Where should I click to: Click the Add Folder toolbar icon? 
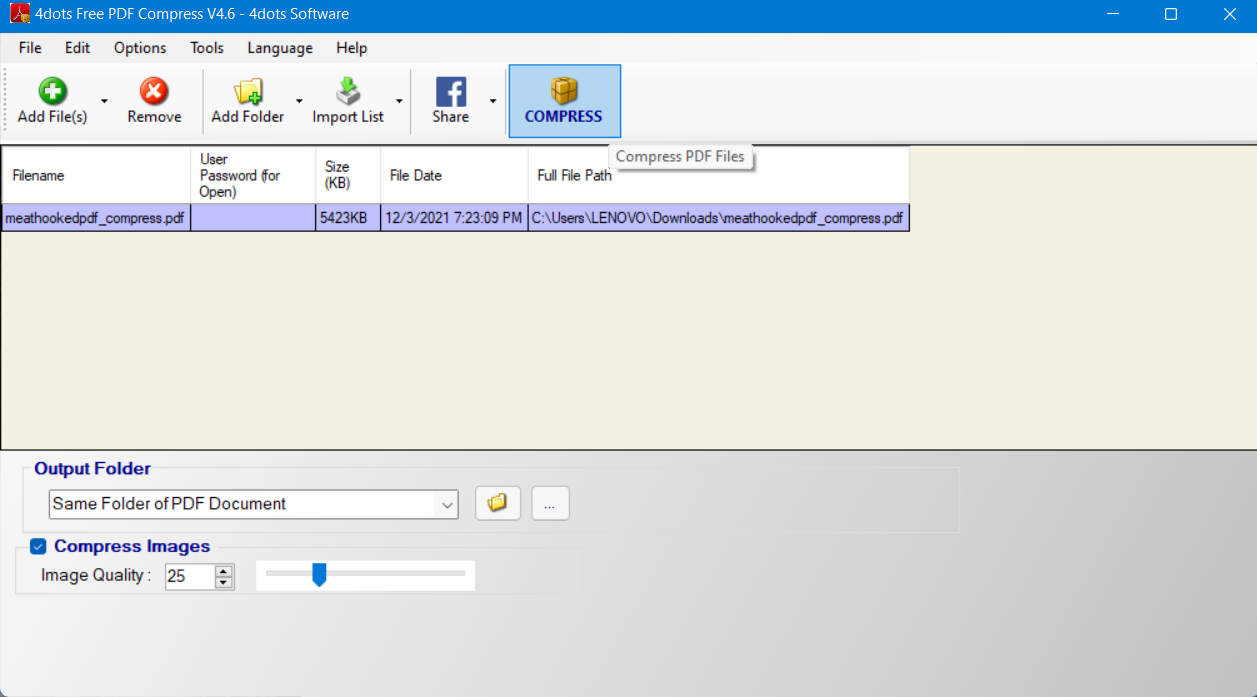(x=248, y=92)
